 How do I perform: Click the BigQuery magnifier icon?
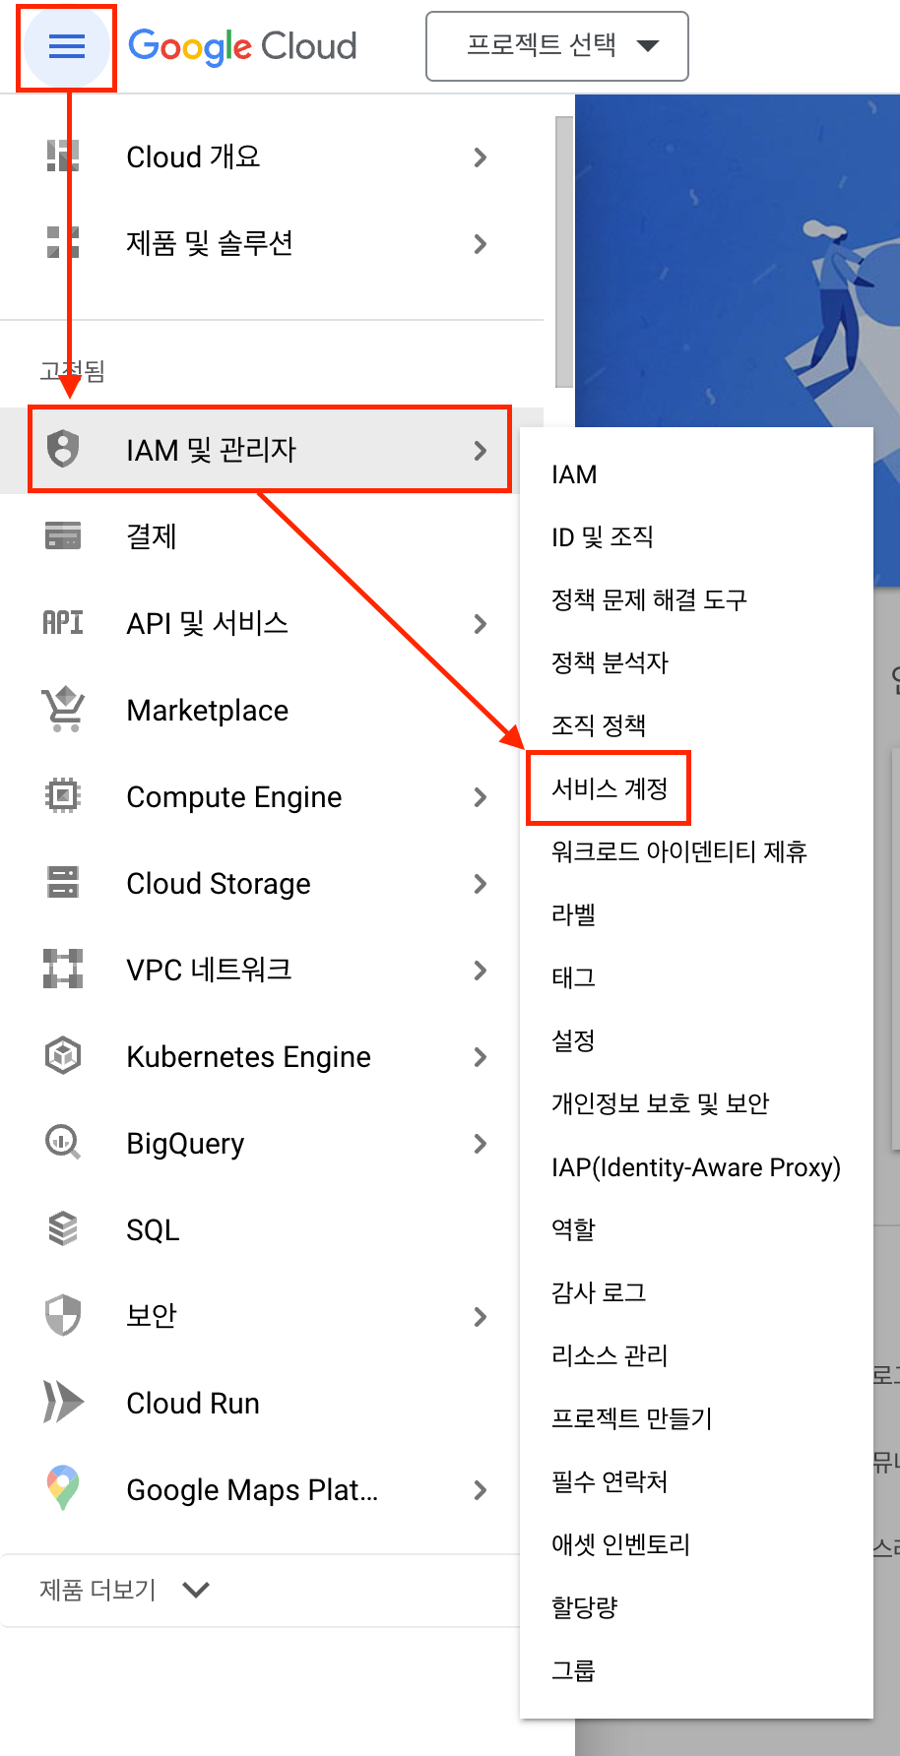pyautogui.click(x=63, y=1142)
